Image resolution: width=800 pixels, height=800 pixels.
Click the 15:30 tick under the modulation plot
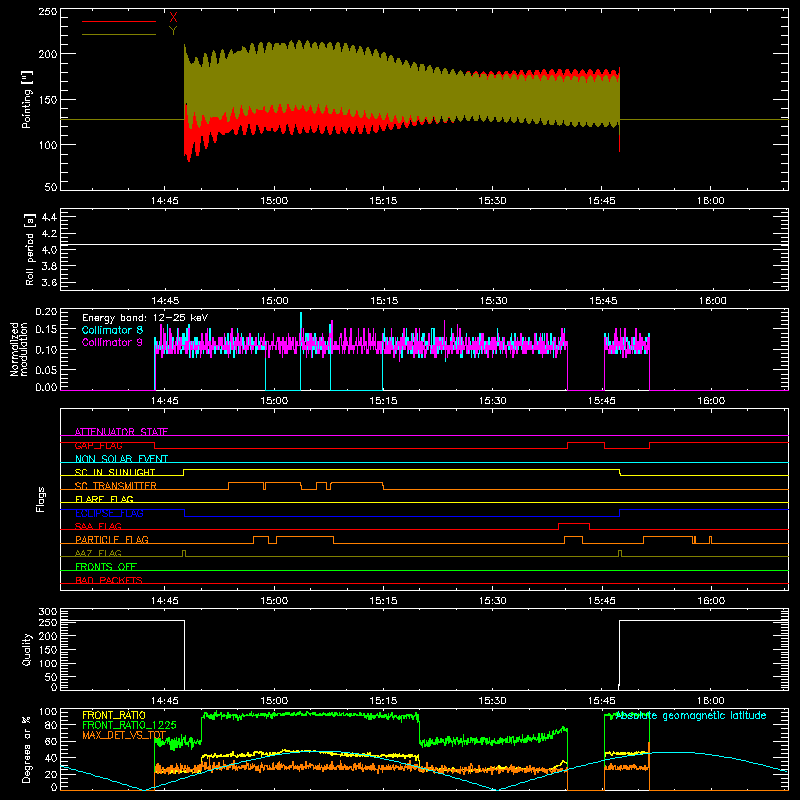click(493, 401)
